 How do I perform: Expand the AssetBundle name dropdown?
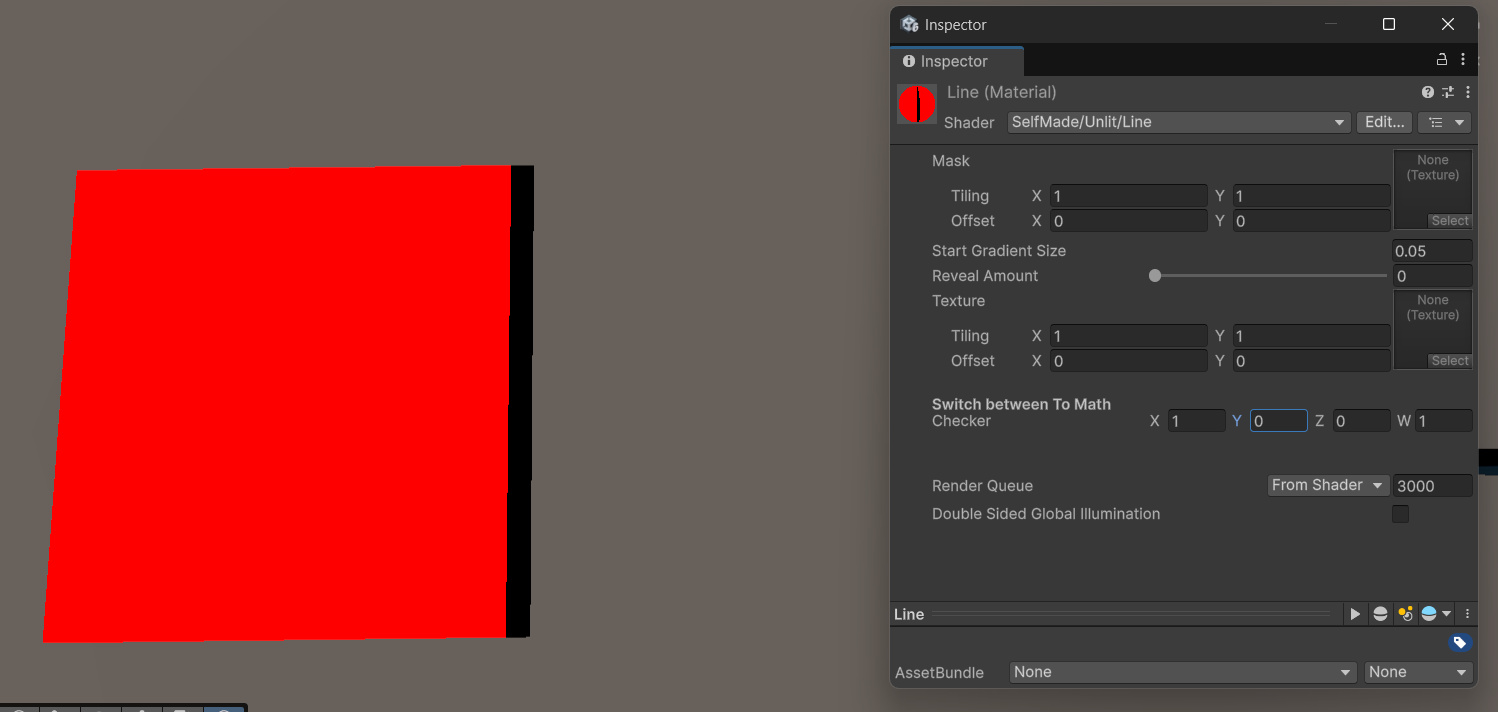(1182, 672)
